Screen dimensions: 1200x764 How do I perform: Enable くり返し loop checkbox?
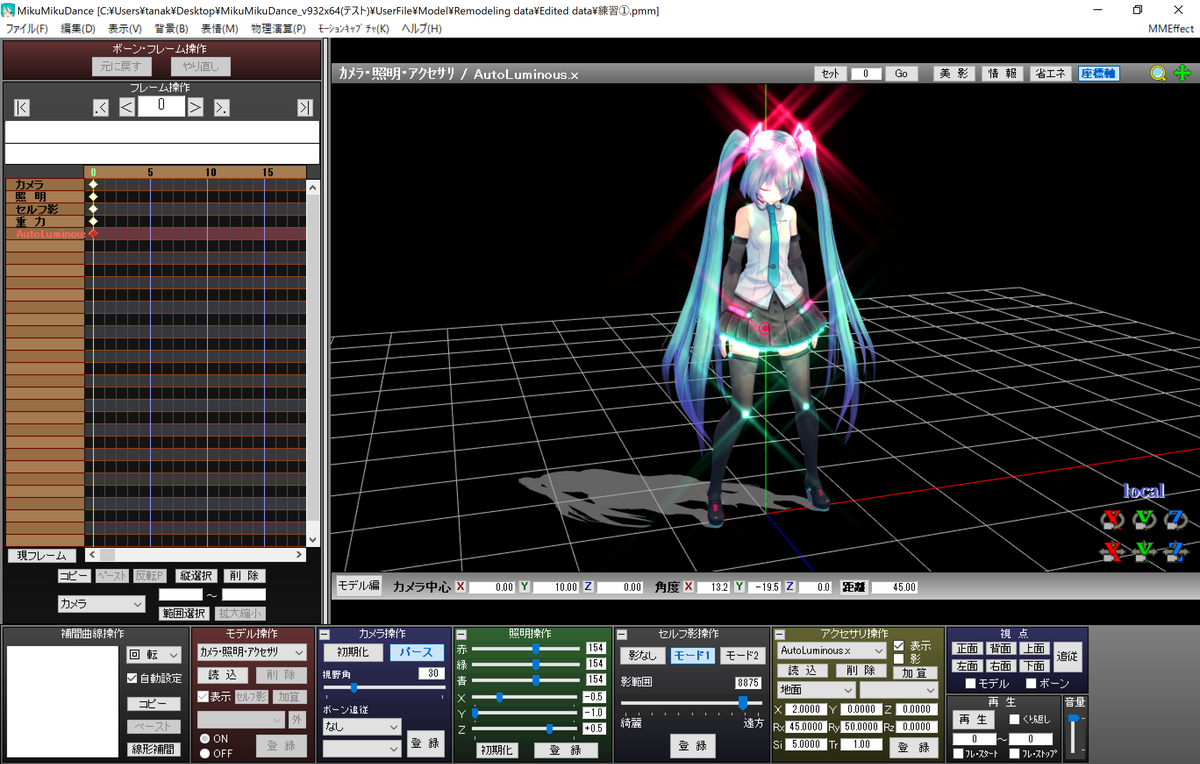tap(1014, 719)
